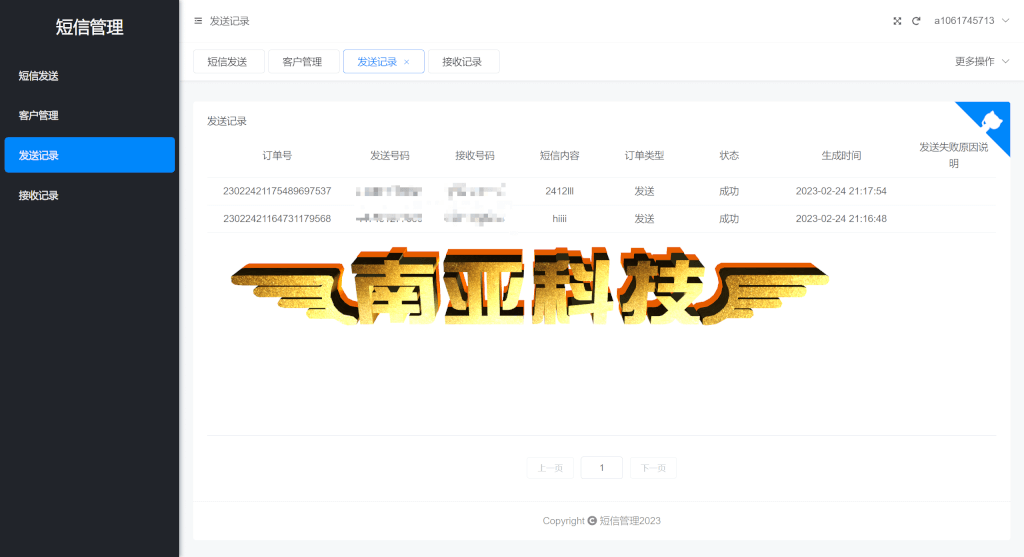
Task: Click message content 2412lll
Action: click(560, 191)
